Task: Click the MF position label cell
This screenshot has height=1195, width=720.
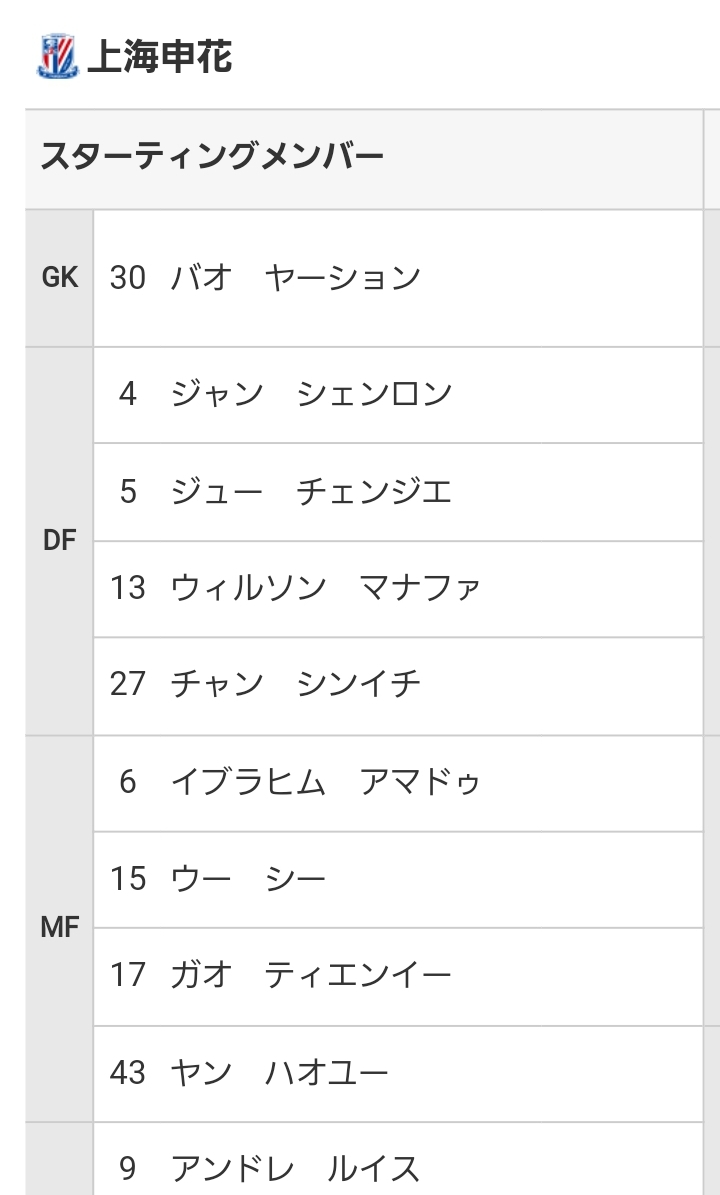Action: pos(60,927)
